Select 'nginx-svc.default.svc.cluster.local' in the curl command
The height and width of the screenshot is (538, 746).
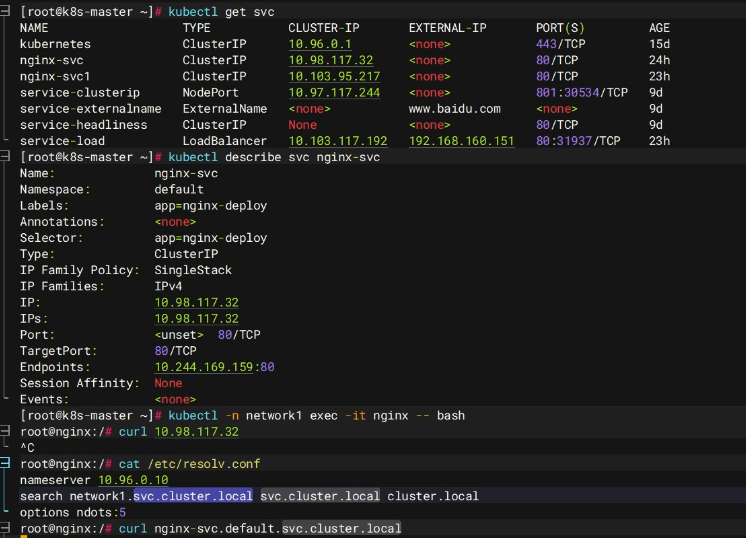pyautogui.click(x=278, y=528)
